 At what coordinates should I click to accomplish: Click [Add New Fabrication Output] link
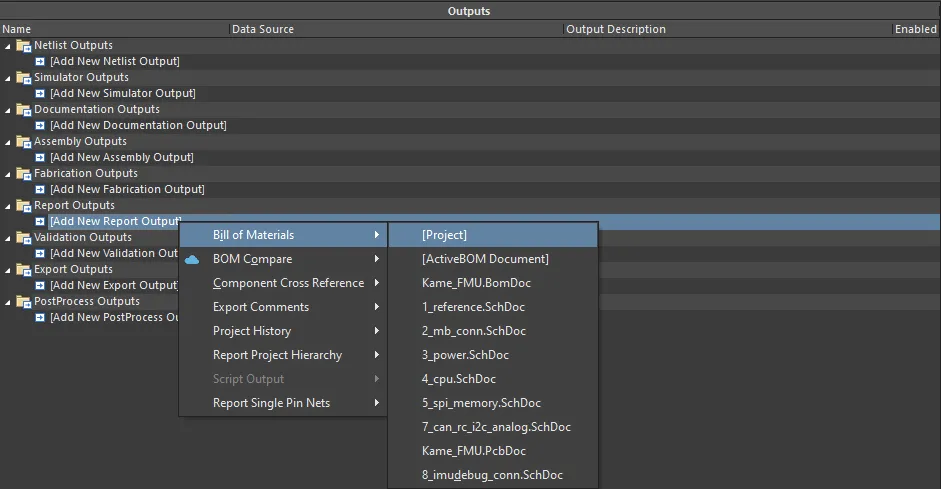127,189
